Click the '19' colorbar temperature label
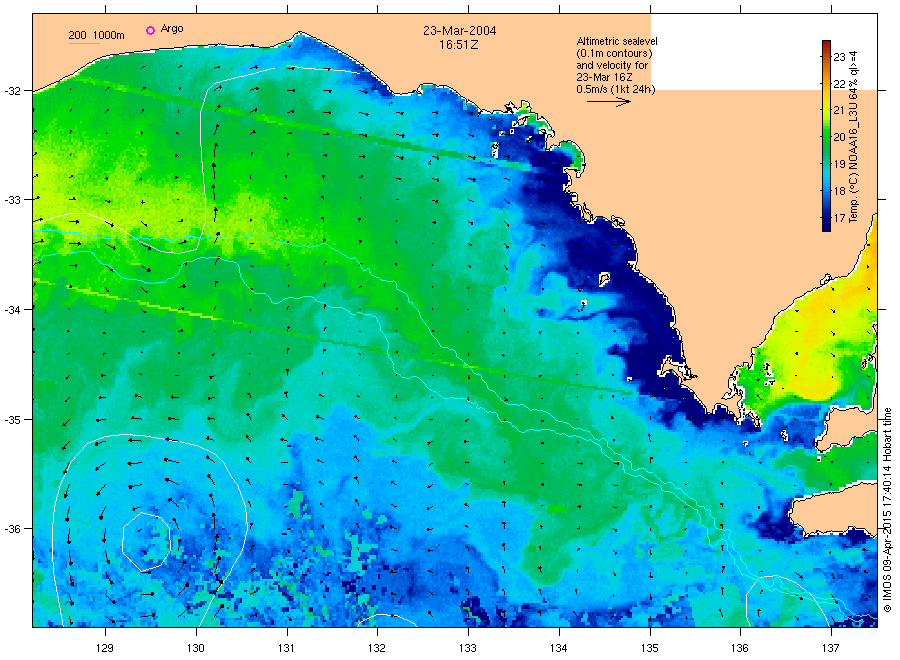 click(x=839, y=164)
